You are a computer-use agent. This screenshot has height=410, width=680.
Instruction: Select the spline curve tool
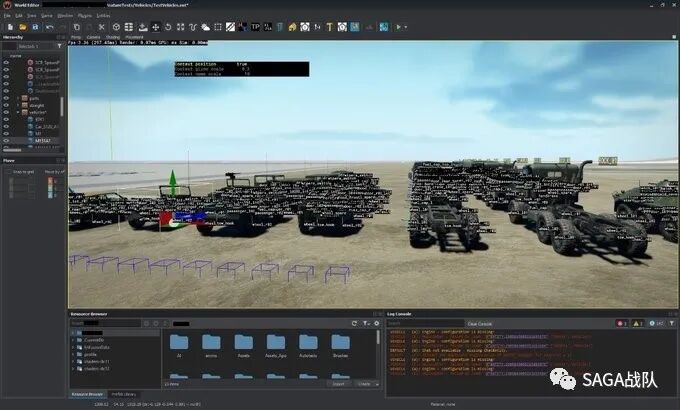pos(193,27)
